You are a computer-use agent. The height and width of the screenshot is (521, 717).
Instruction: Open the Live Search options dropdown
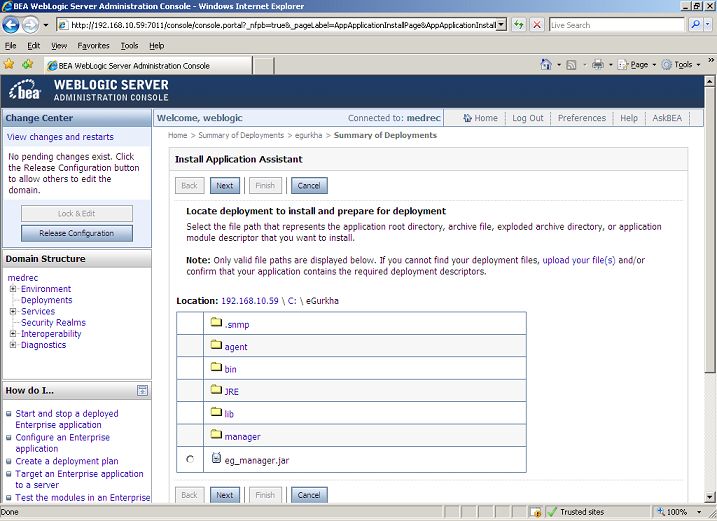tap(708, 25)
